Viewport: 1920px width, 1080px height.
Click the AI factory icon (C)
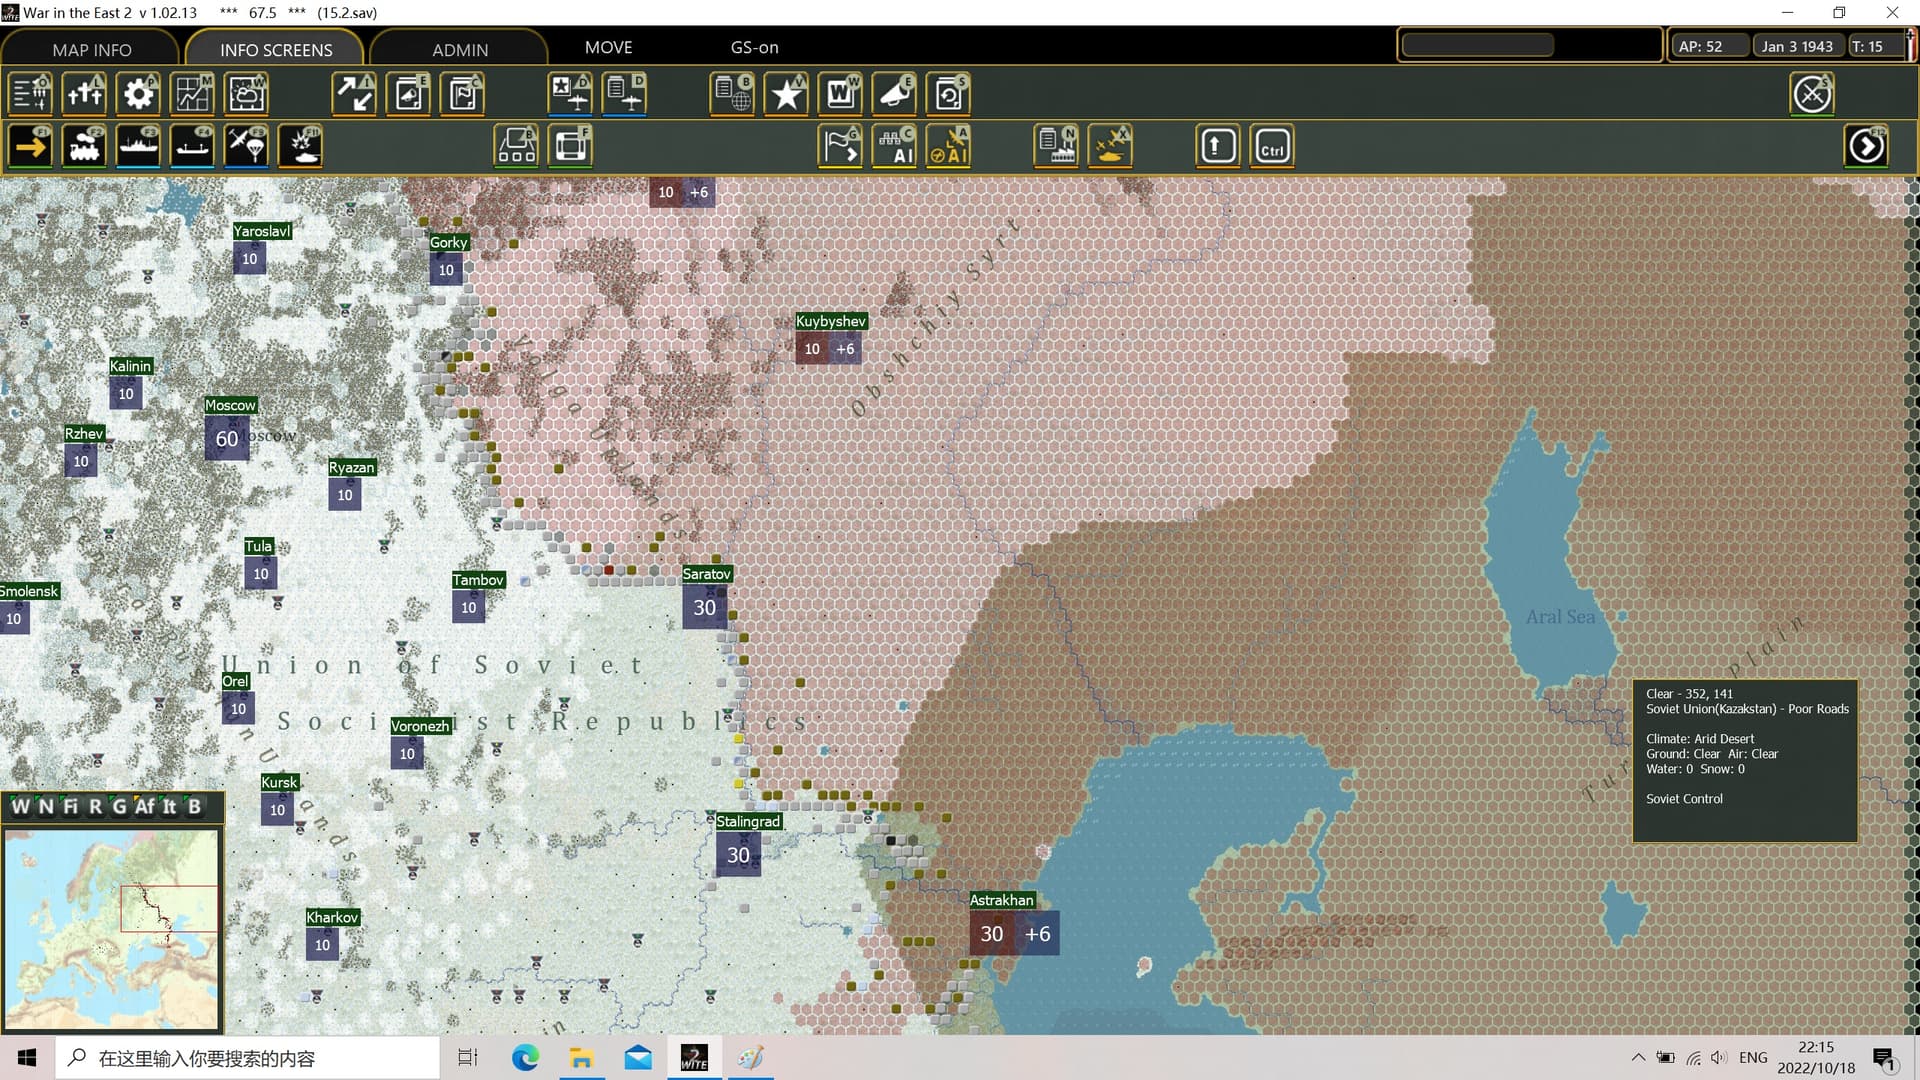[x=894, y=146]
